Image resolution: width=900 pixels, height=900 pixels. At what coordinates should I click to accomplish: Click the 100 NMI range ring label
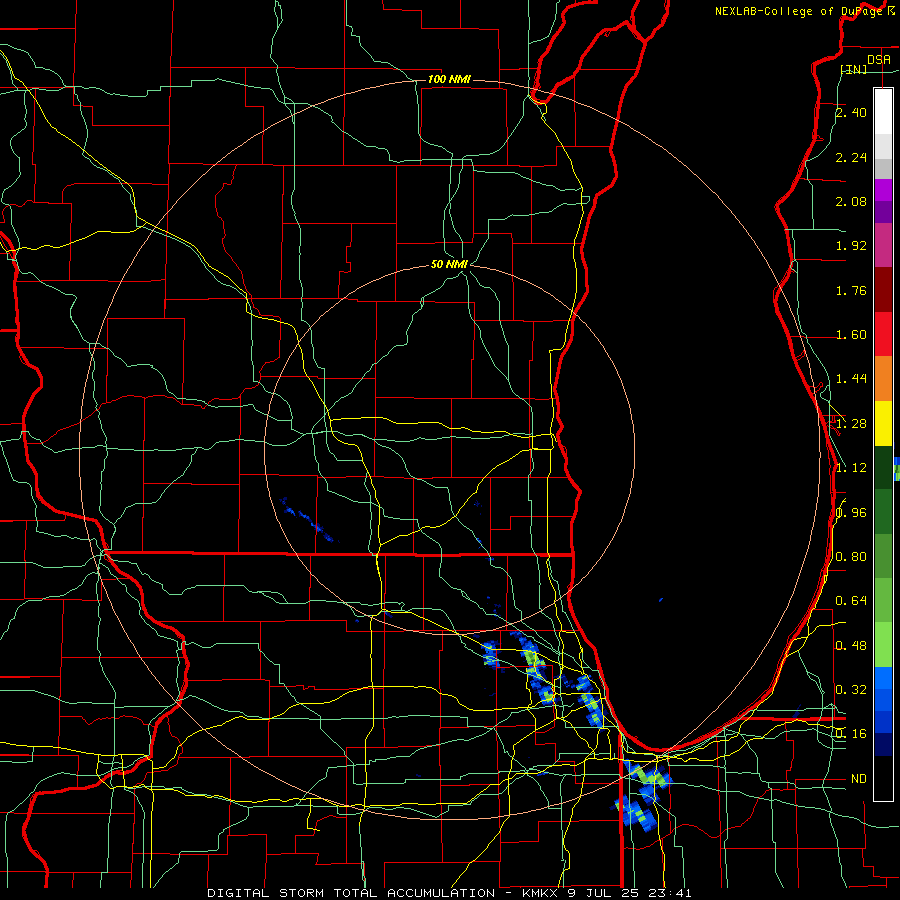pos(449,79)
